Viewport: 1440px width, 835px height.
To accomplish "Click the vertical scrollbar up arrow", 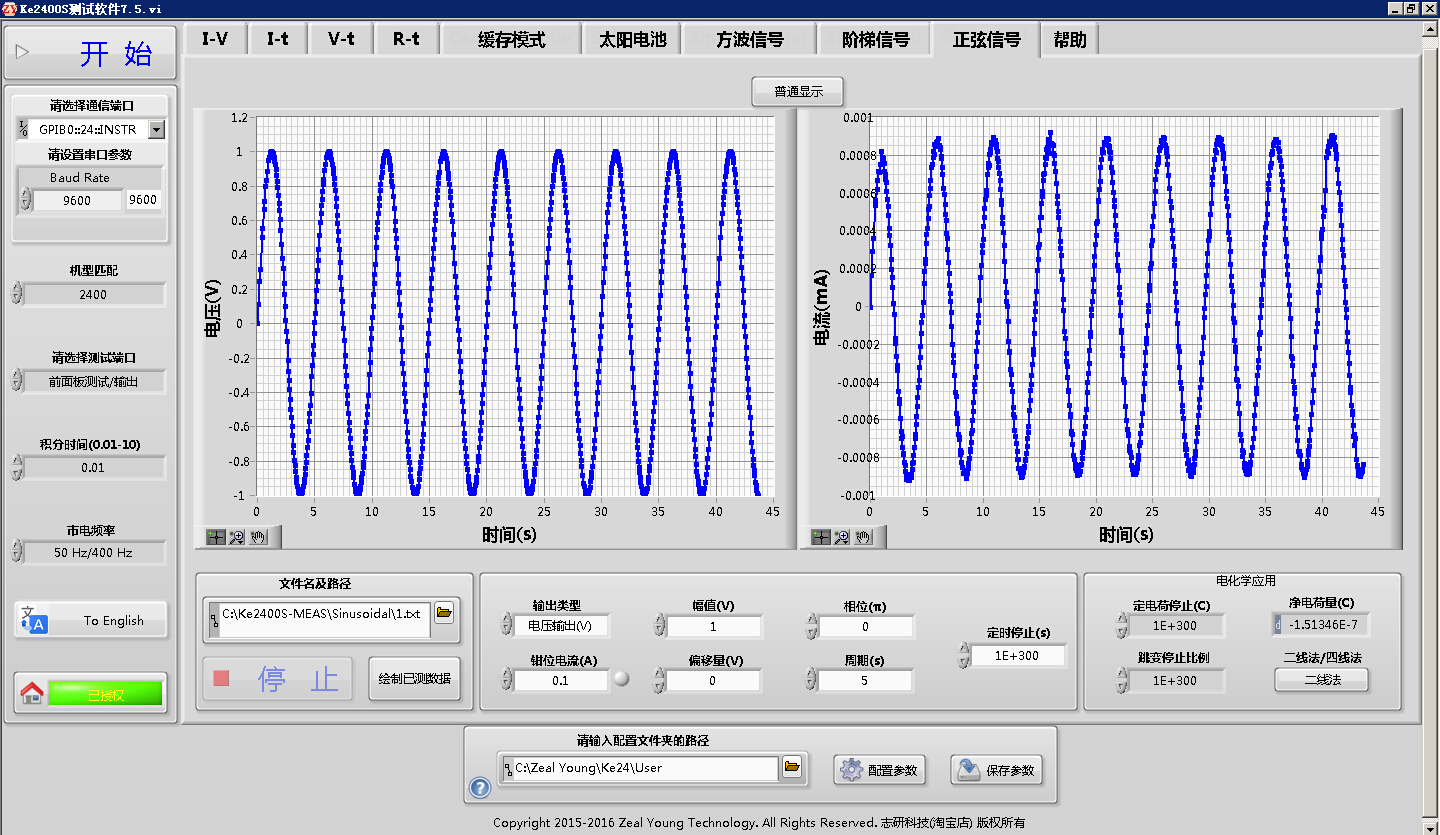I will click(x=1430, y=29).
